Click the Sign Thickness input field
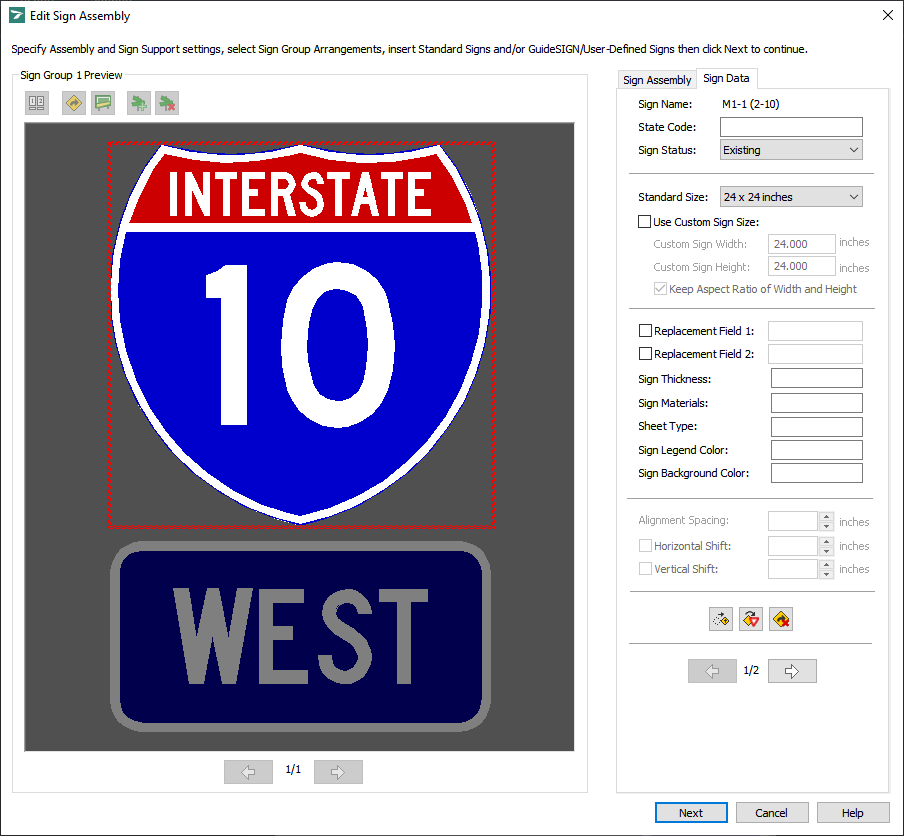This screenshot has width=904, height=836. [816, 378]
